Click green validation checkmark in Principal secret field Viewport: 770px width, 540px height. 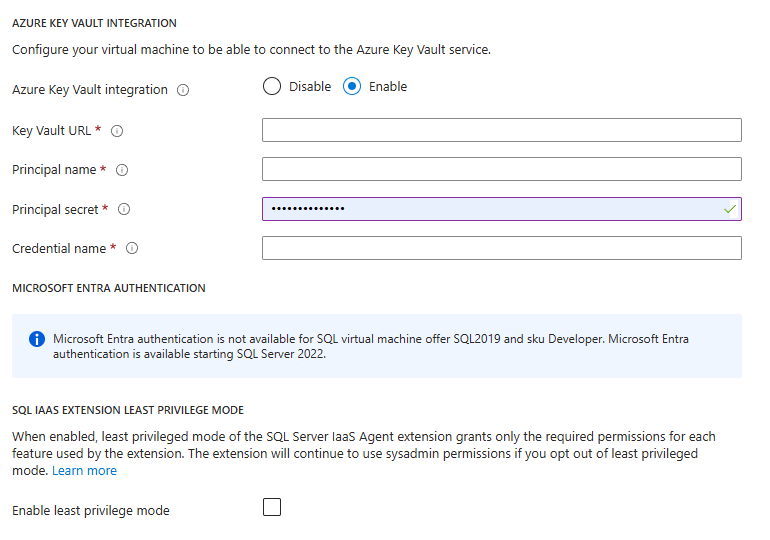coord(730,209)
